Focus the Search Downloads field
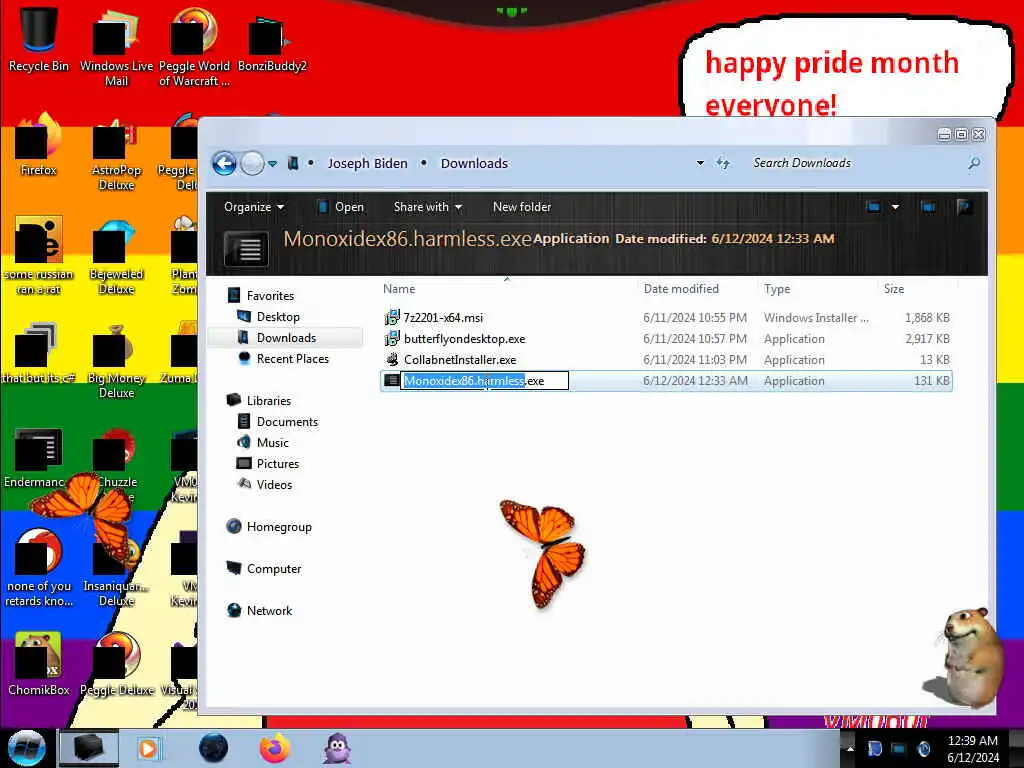This screenshot has width=1024, height=768. 856,163
